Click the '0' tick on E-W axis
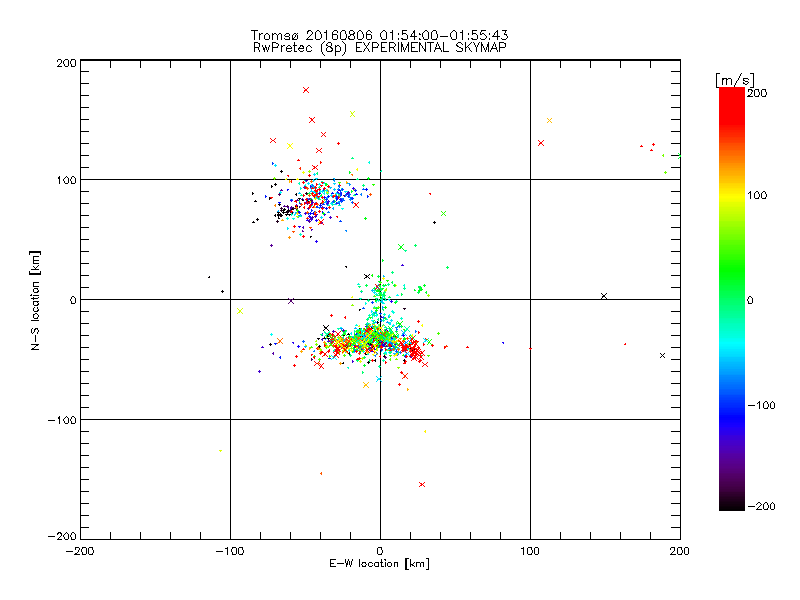The image size is (800, 600). [x=380, y=551]
